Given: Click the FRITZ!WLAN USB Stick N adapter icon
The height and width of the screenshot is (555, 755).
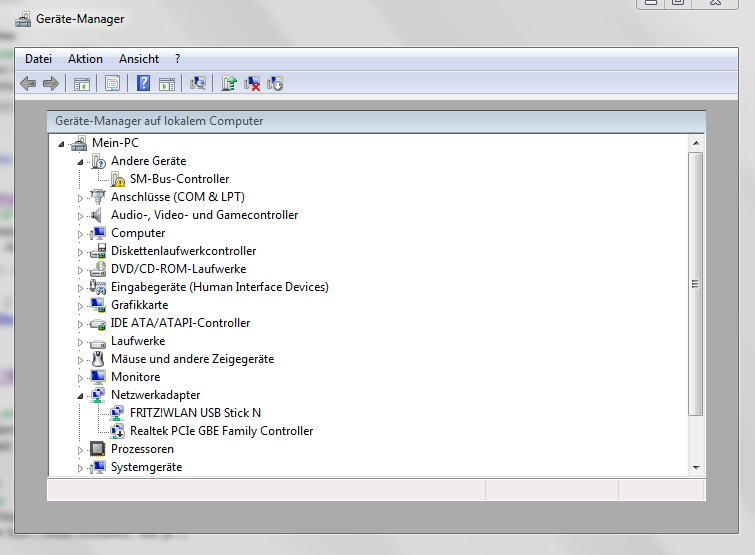Looking at the screenshot, I should click(117, 413).
